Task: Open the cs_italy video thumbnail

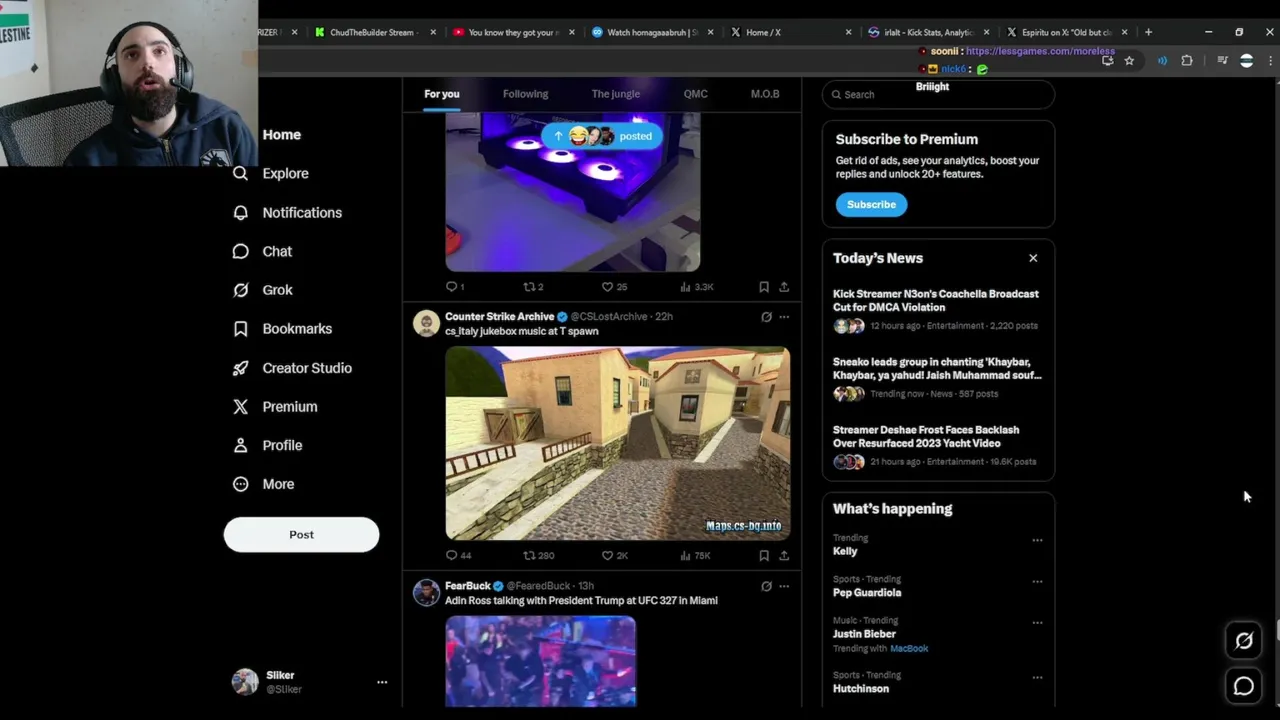Action: 617,443
